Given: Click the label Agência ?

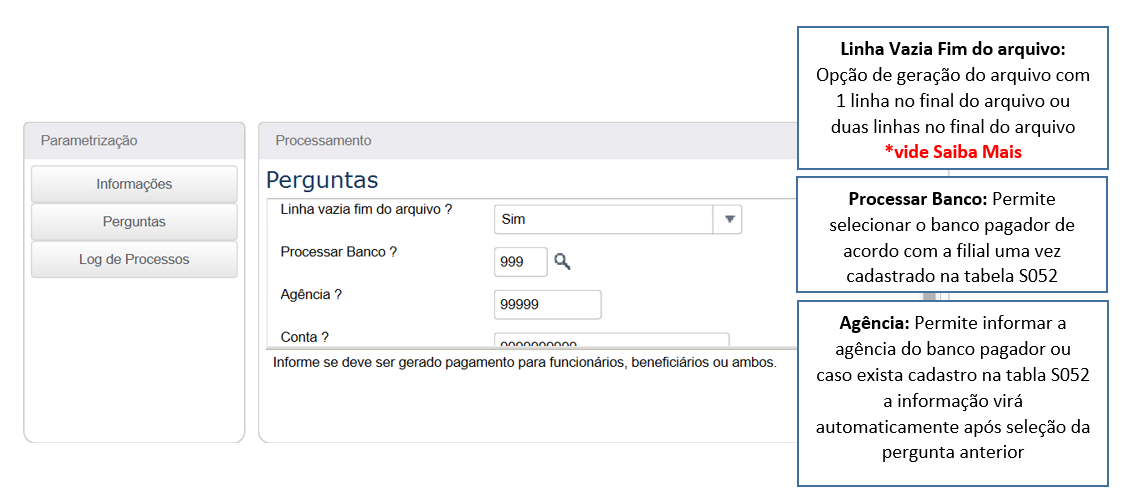Looking at the screenshot, I should pyautogui.click(x=310, y=294).
